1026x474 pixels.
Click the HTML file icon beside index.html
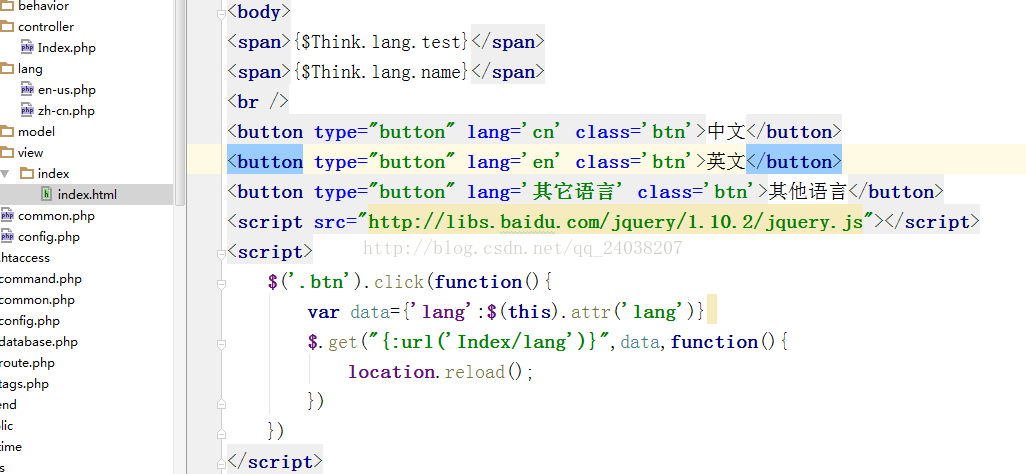(46, 194)
